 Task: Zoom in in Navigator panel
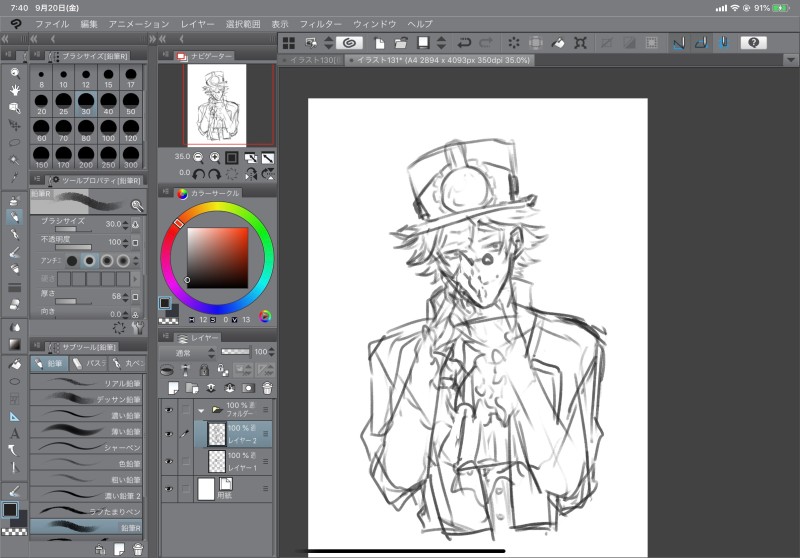(215, 158)
